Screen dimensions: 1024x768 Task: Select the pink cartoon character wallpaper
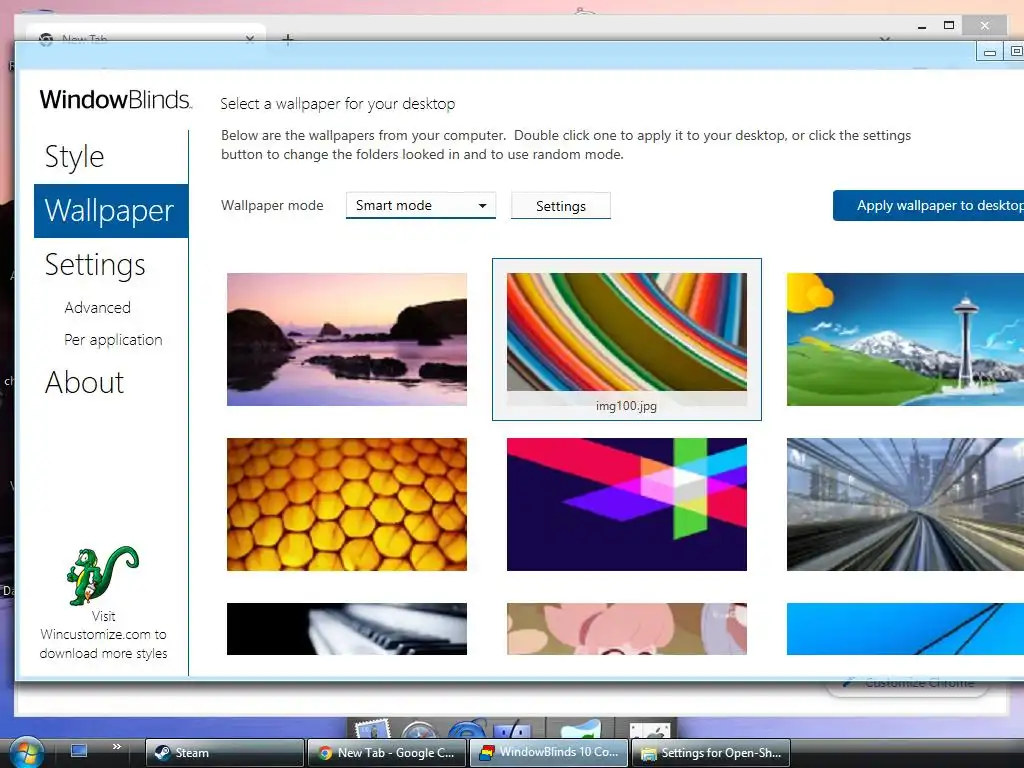click(x=626, y=629)
